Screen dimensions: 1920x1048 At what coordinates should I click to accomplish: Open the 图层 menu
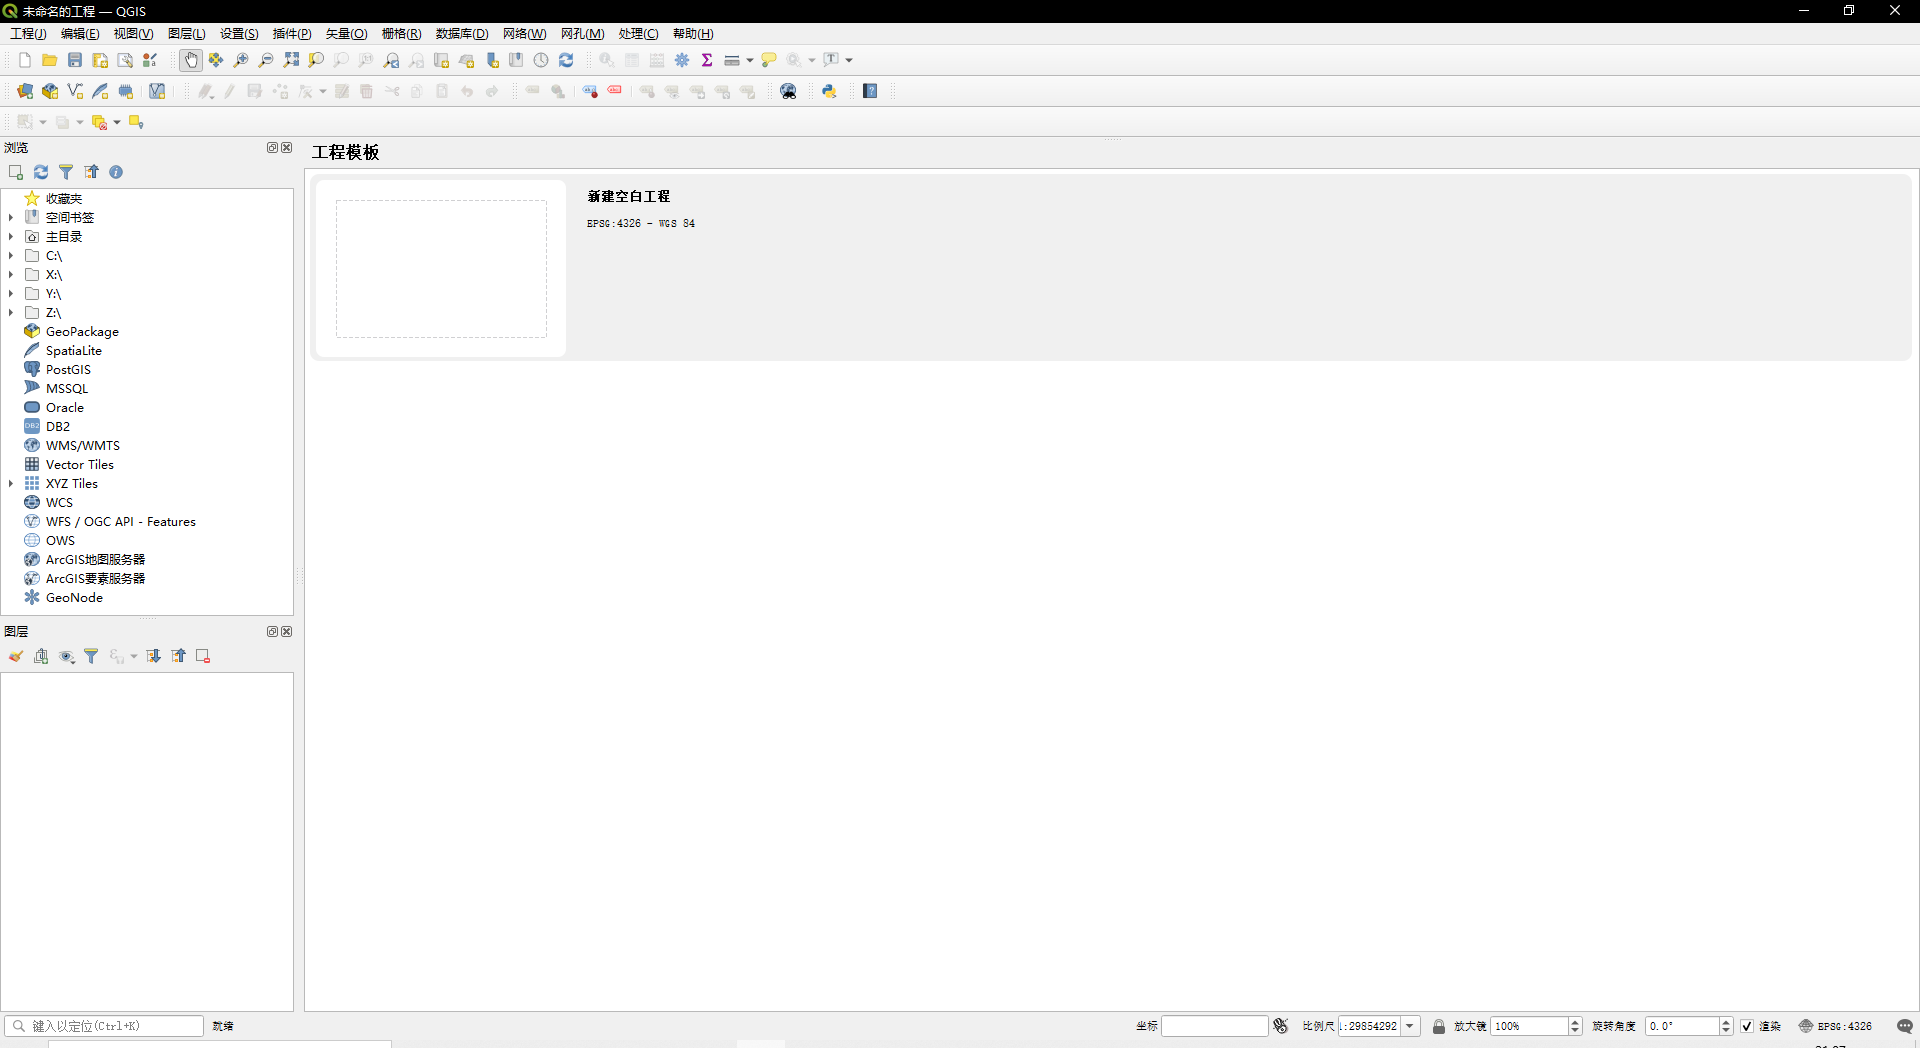tap(185, 33)
